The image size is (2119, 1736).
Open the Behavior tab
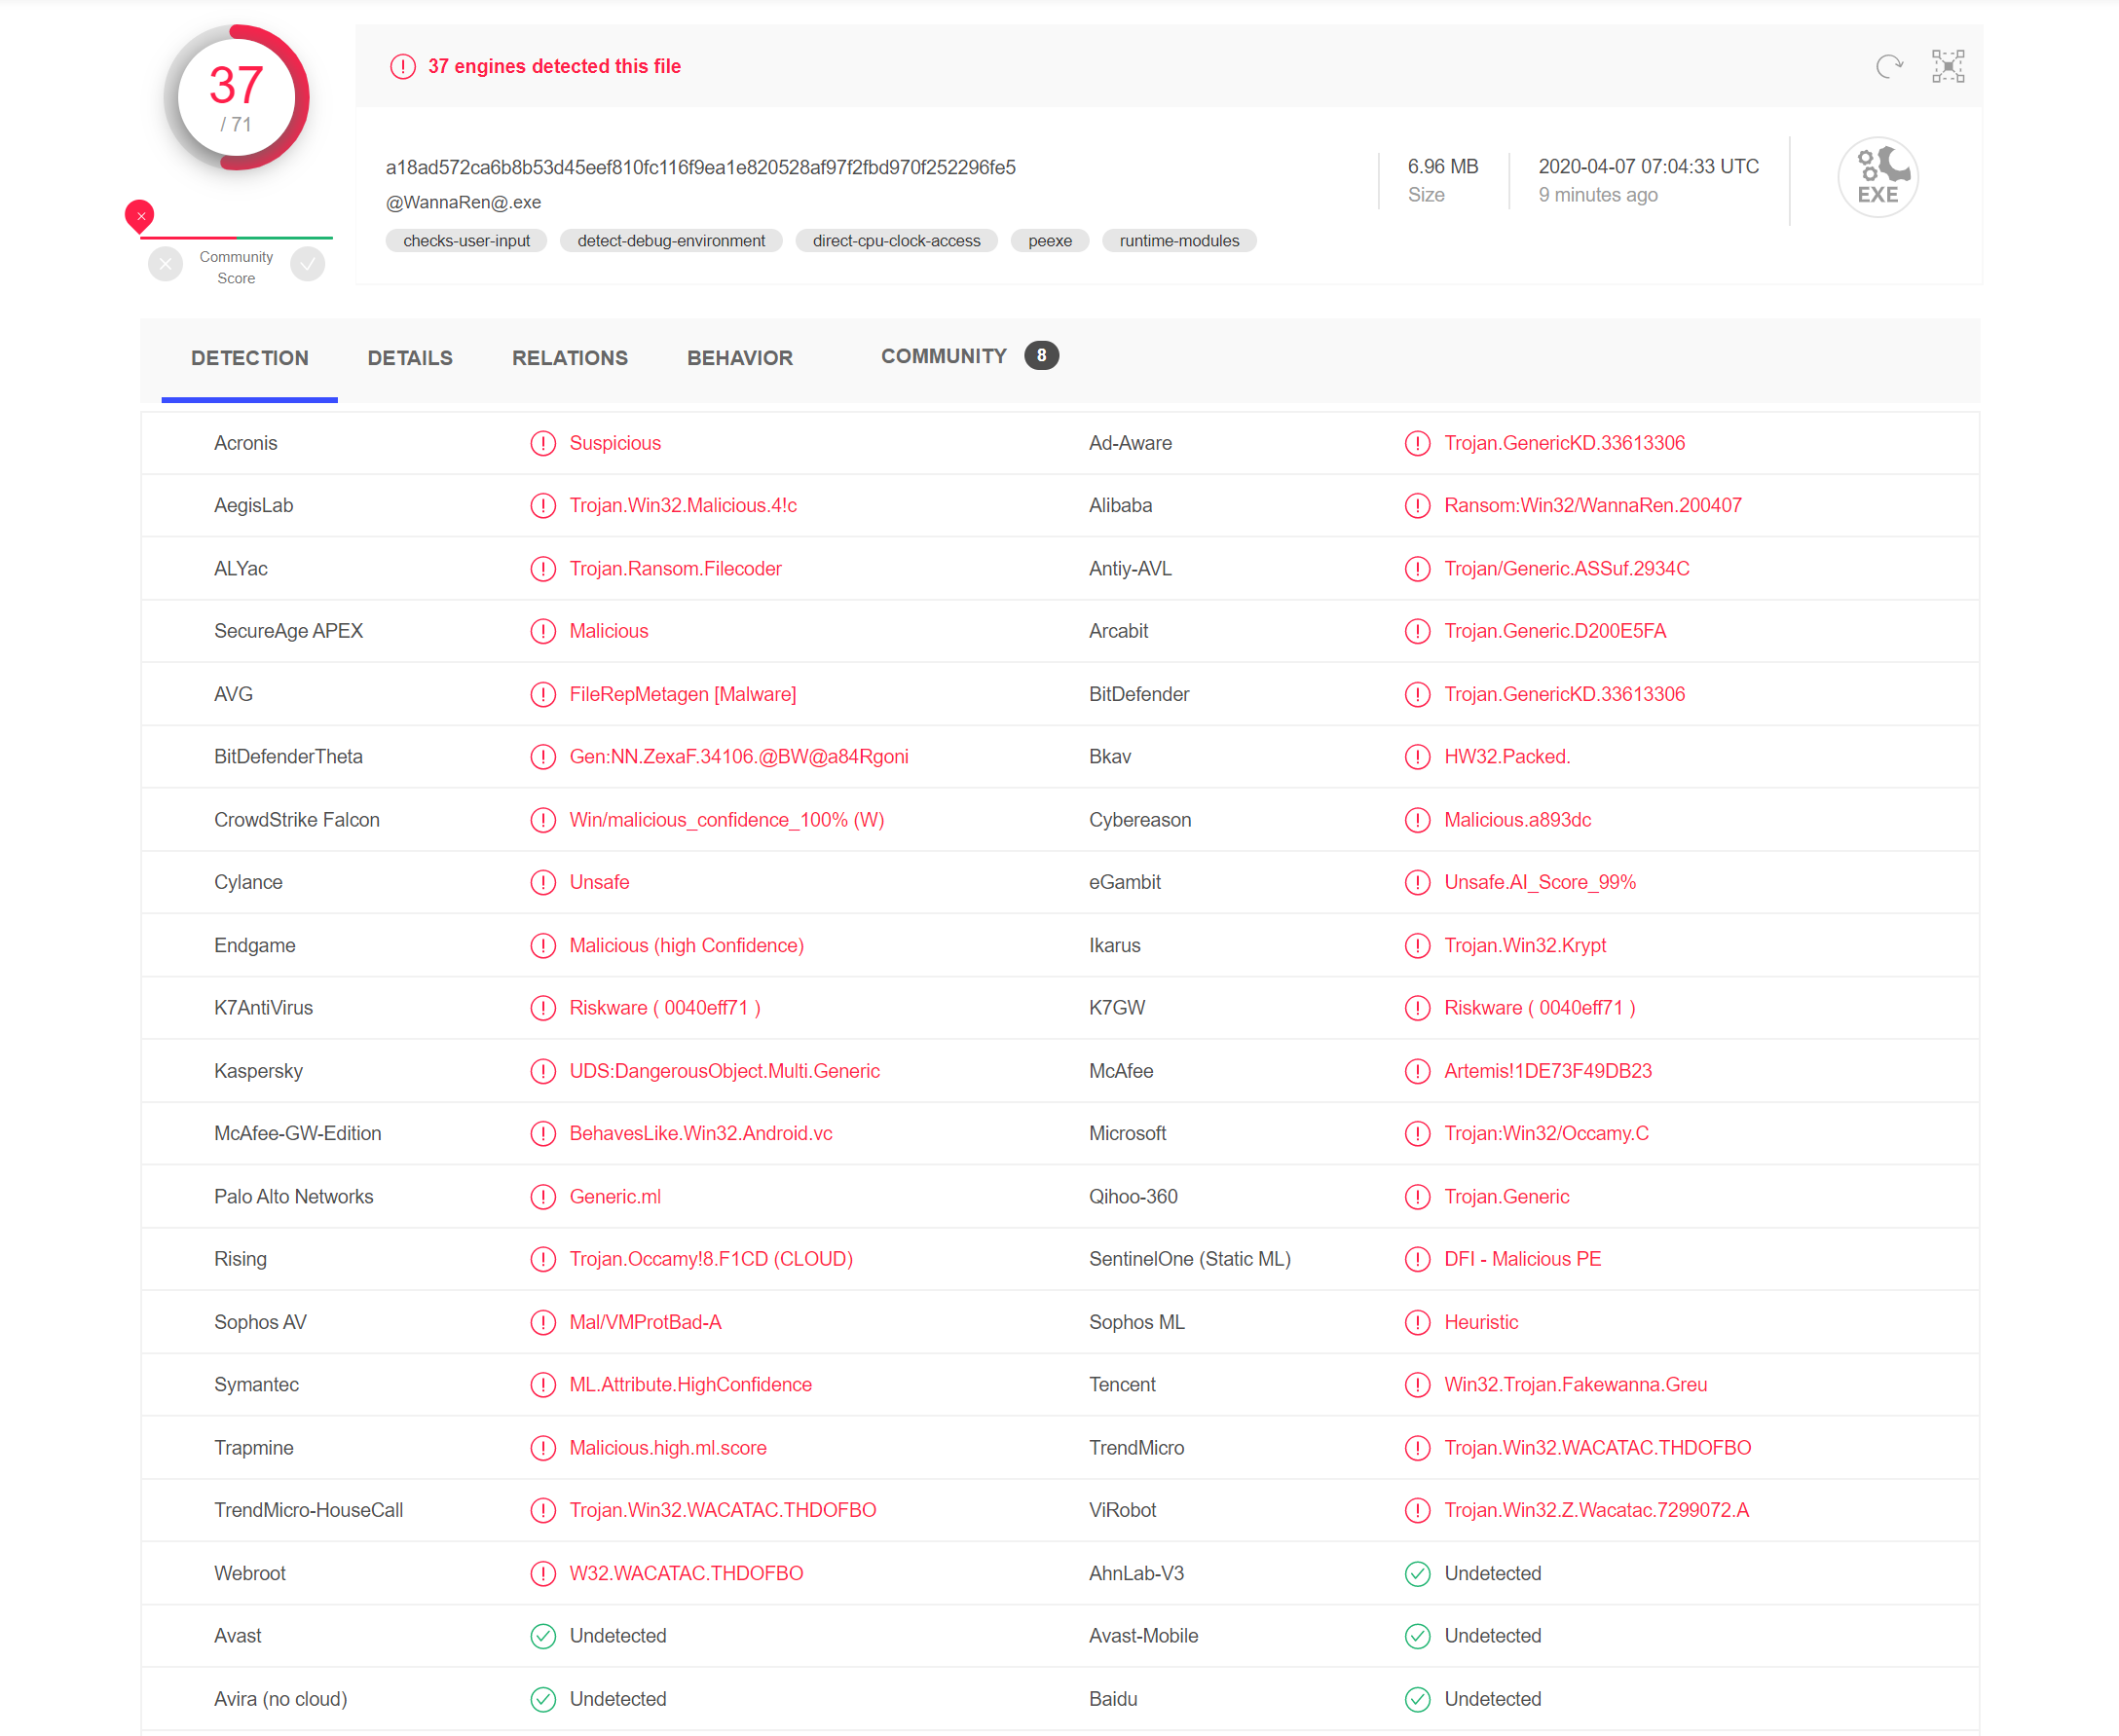[740, 358]
